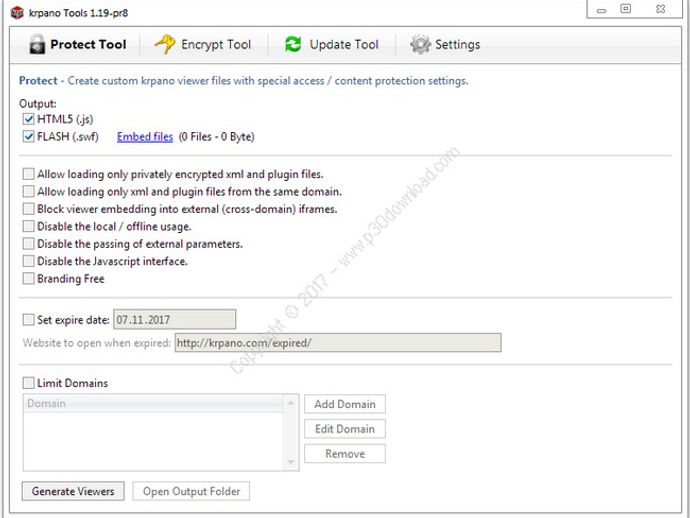
Task: Open the Settings tab
Action: pos(445,44)
